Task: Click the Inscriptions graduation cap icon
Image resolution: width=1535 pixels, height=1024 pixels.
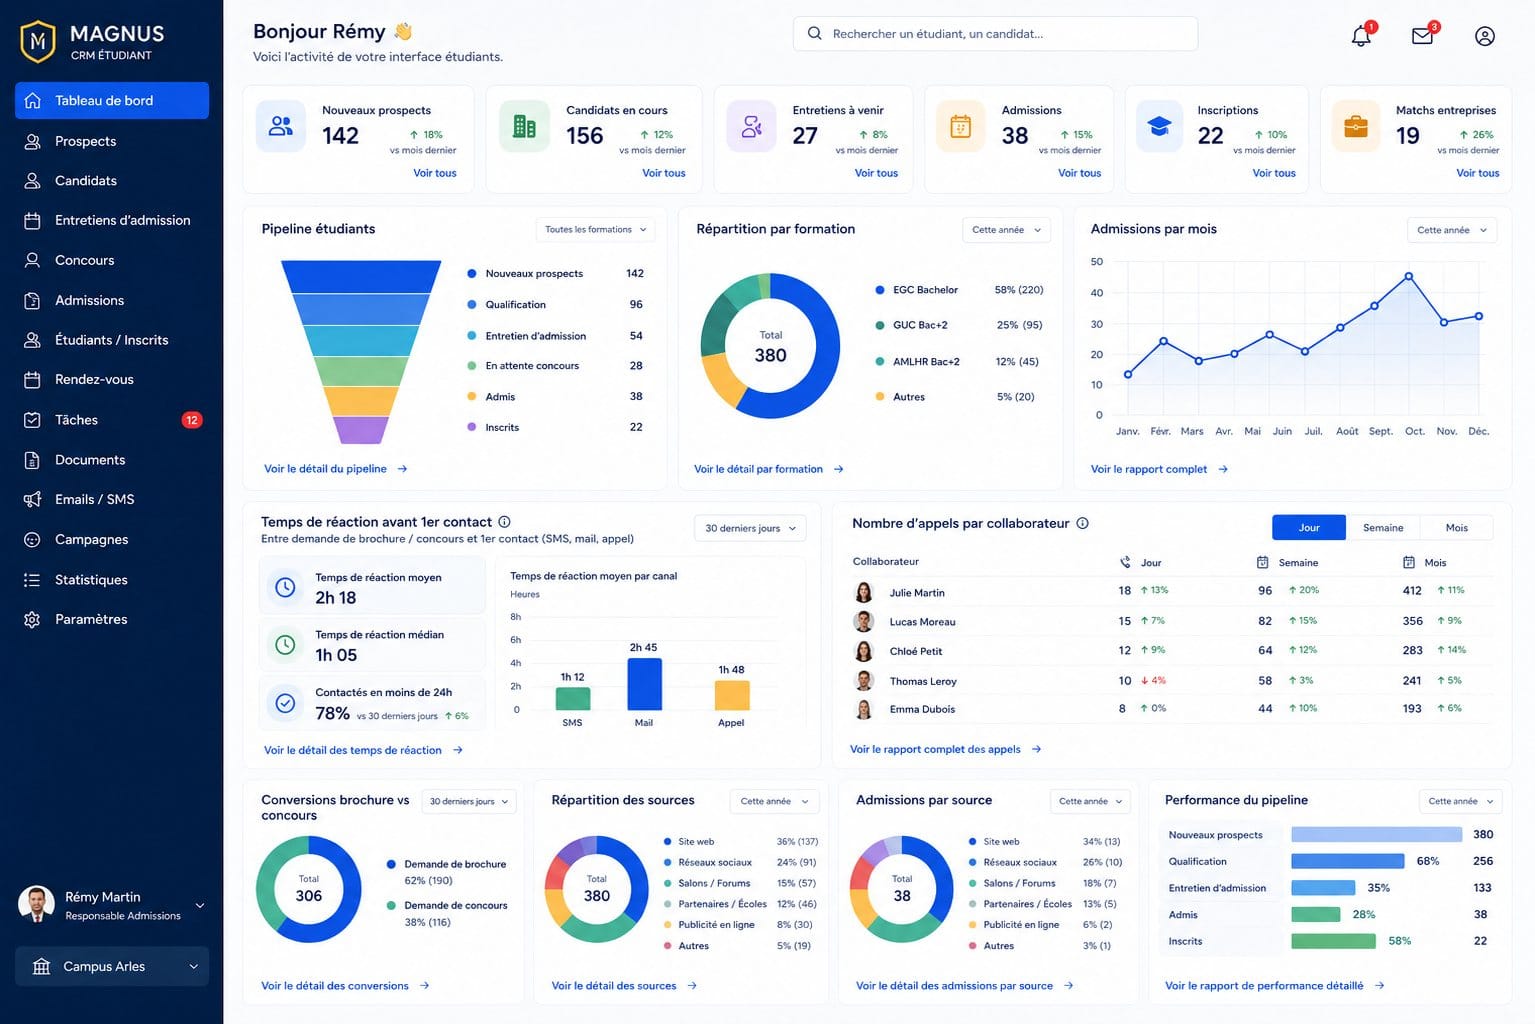Action: [1159, 126]
